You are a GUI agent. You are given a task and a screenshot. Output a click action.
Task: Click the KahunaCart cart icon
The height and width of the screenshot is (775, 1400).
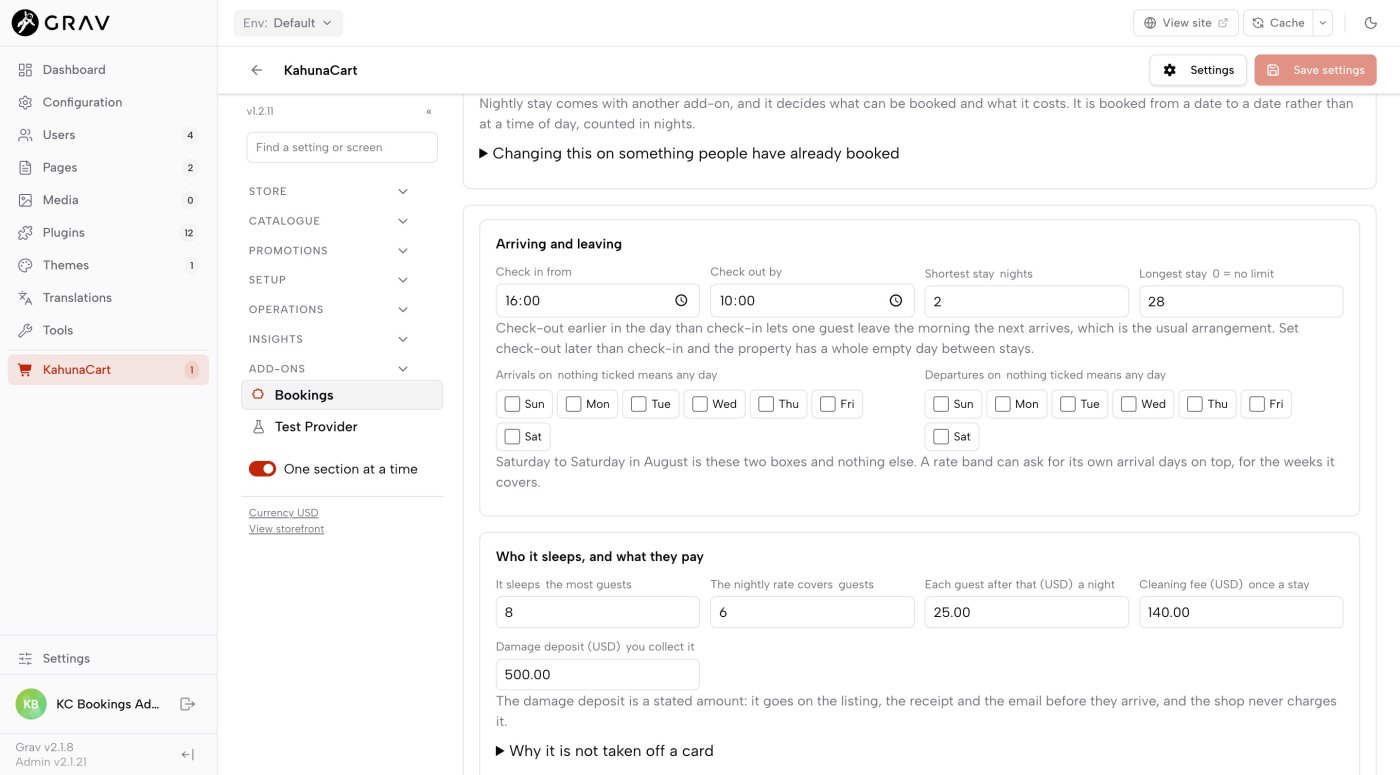point(25,370)
